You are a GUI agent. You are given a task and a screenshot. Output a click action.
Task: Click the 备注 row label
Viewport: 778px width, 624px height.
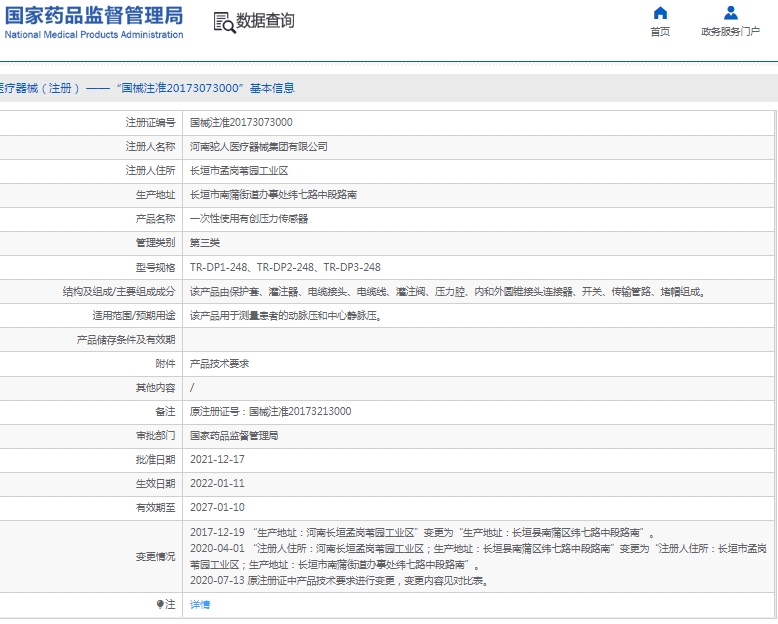click(165, 412)
